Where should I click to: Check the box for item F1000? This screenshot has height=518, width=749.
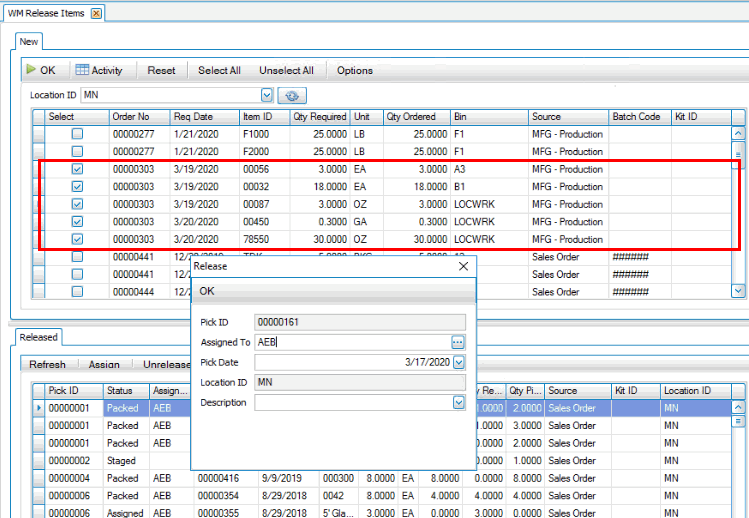(x=77, y=134)
